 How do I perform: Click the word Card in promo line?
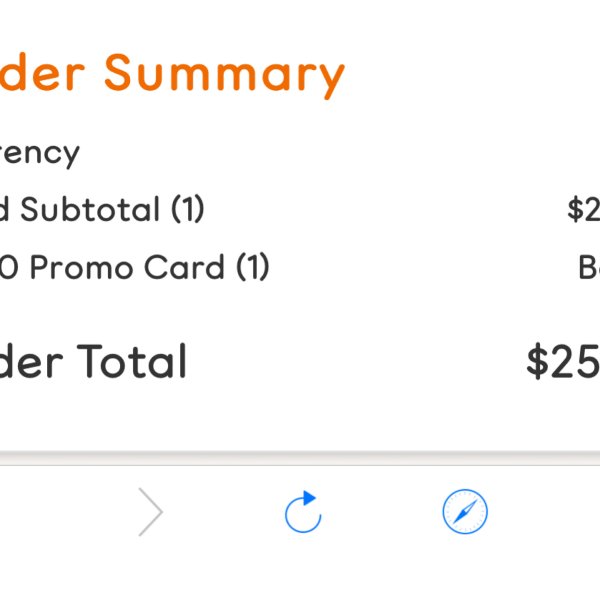[x=184, y=267]
